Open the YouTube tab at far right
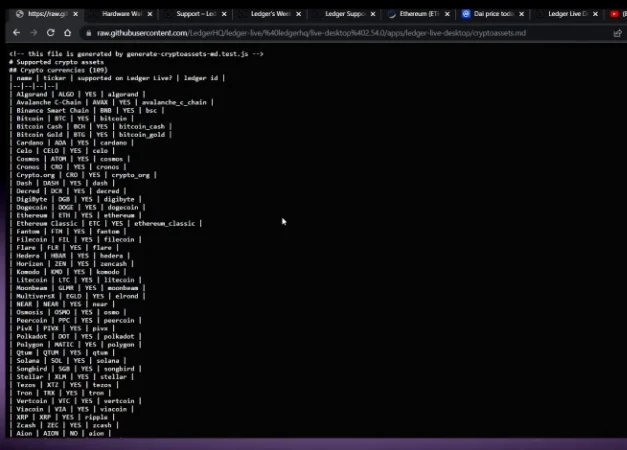Viewport: 627px width, 450px height. [x=615, y=14]
